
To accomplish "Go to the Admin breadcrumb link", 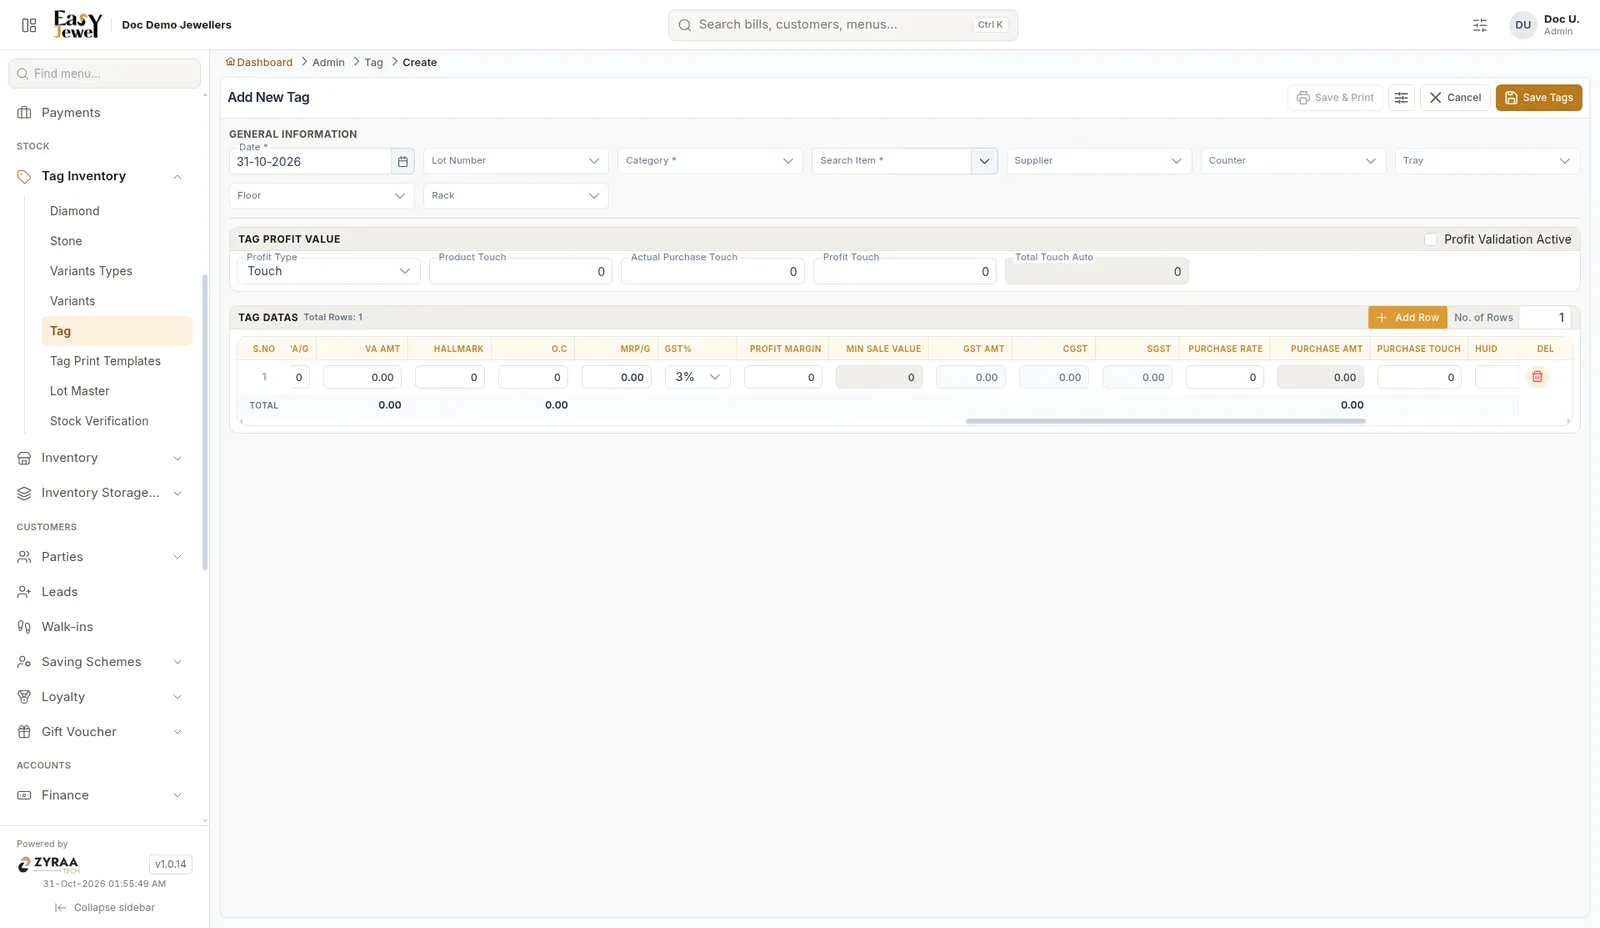I will pyautogui.click(x=328, y=62).
